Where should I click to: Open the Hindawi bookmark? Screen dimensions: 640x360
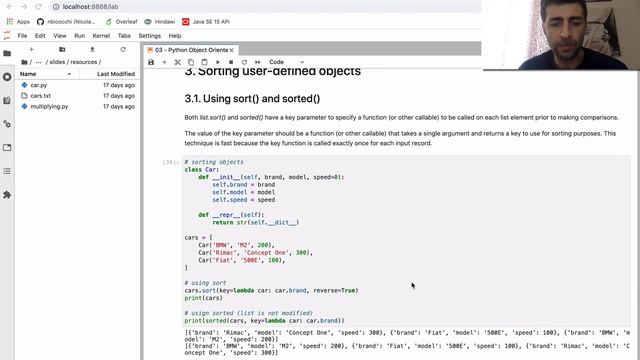[x=160, y=22]
